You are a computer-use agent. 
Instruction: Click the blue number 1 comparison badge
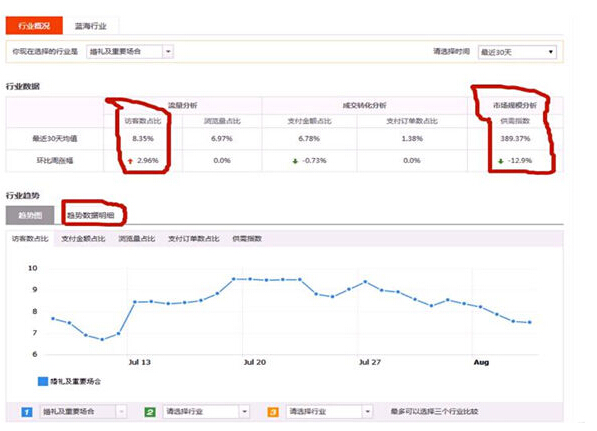27,412
